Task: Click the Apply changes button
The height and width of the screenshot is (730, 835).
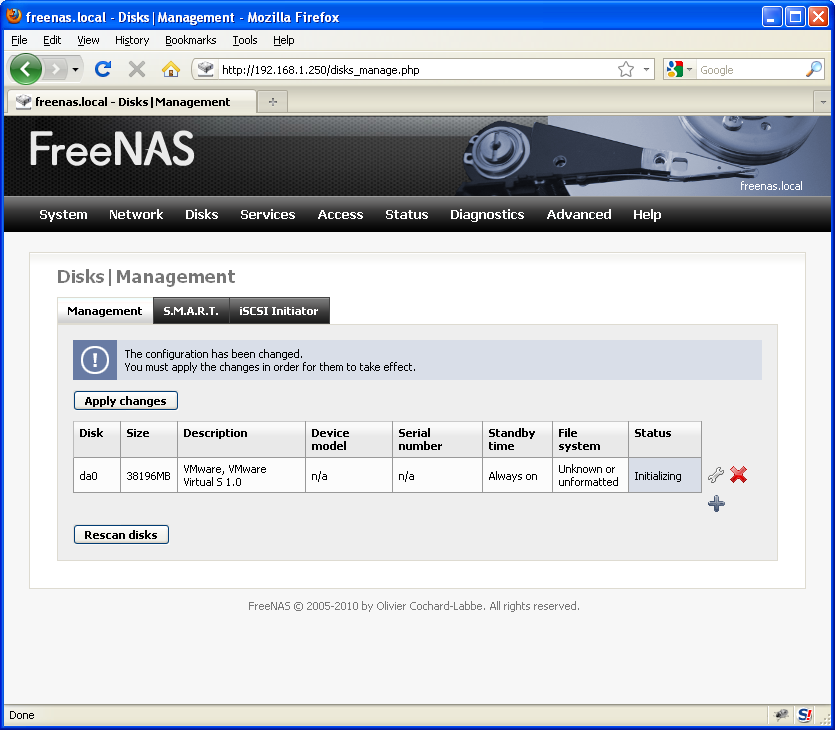Action: (126, 400)
